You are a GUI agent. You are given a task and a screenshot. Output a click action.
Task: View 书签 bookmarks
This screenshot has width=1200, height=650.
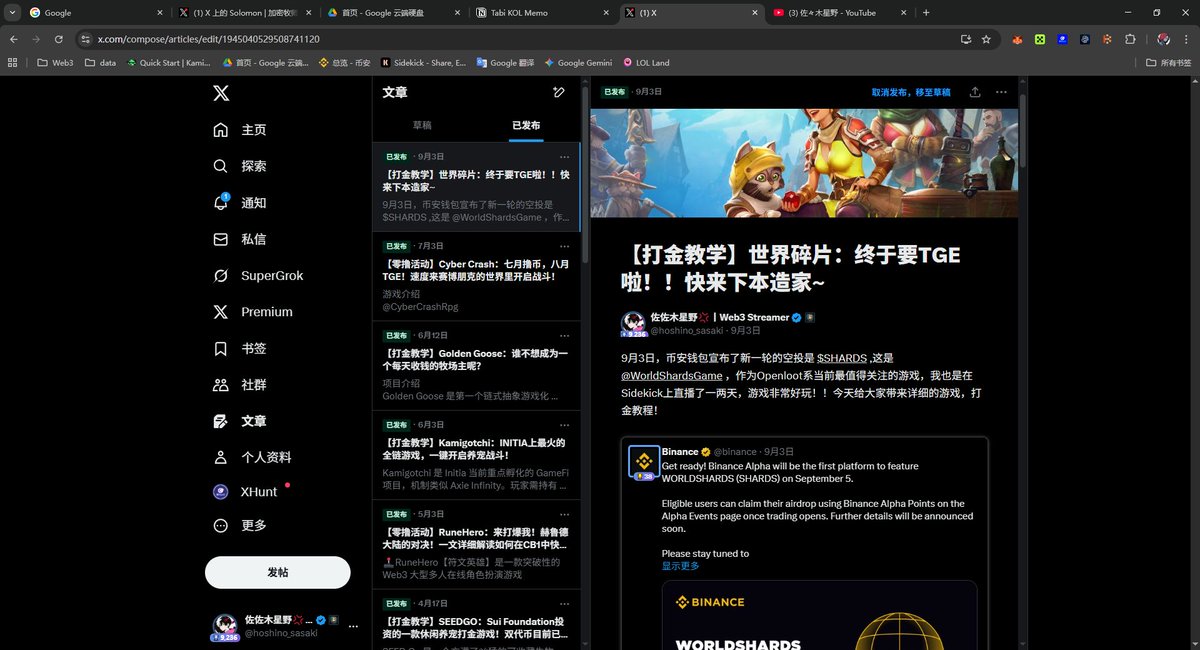(x=240, y=349)
